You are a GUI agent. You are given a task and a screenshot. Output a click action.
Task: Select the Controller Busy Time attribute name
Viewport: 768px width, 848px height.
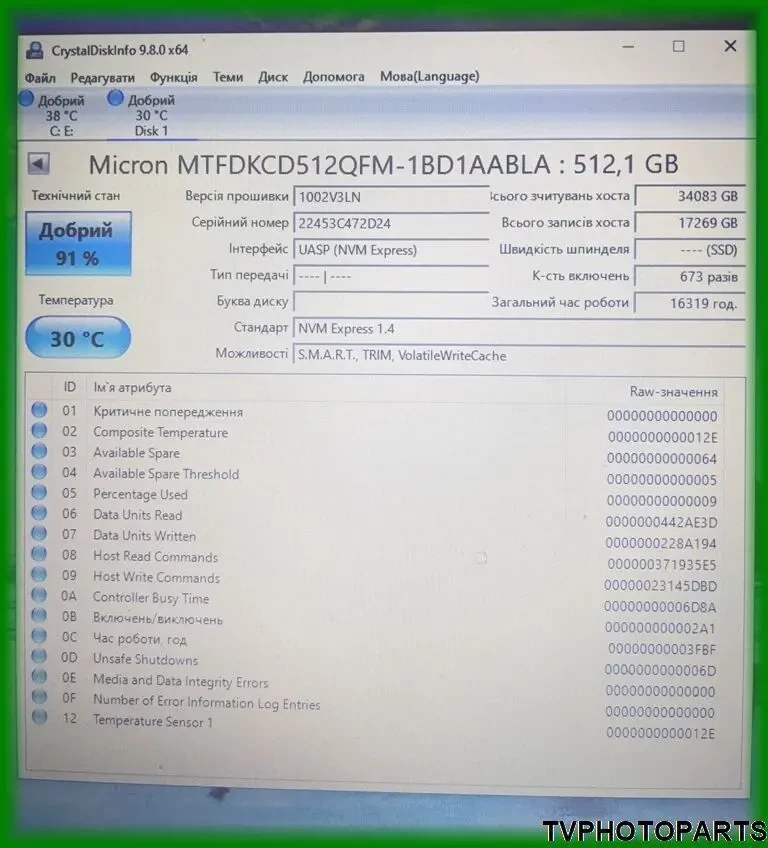(x=151, y=598)
